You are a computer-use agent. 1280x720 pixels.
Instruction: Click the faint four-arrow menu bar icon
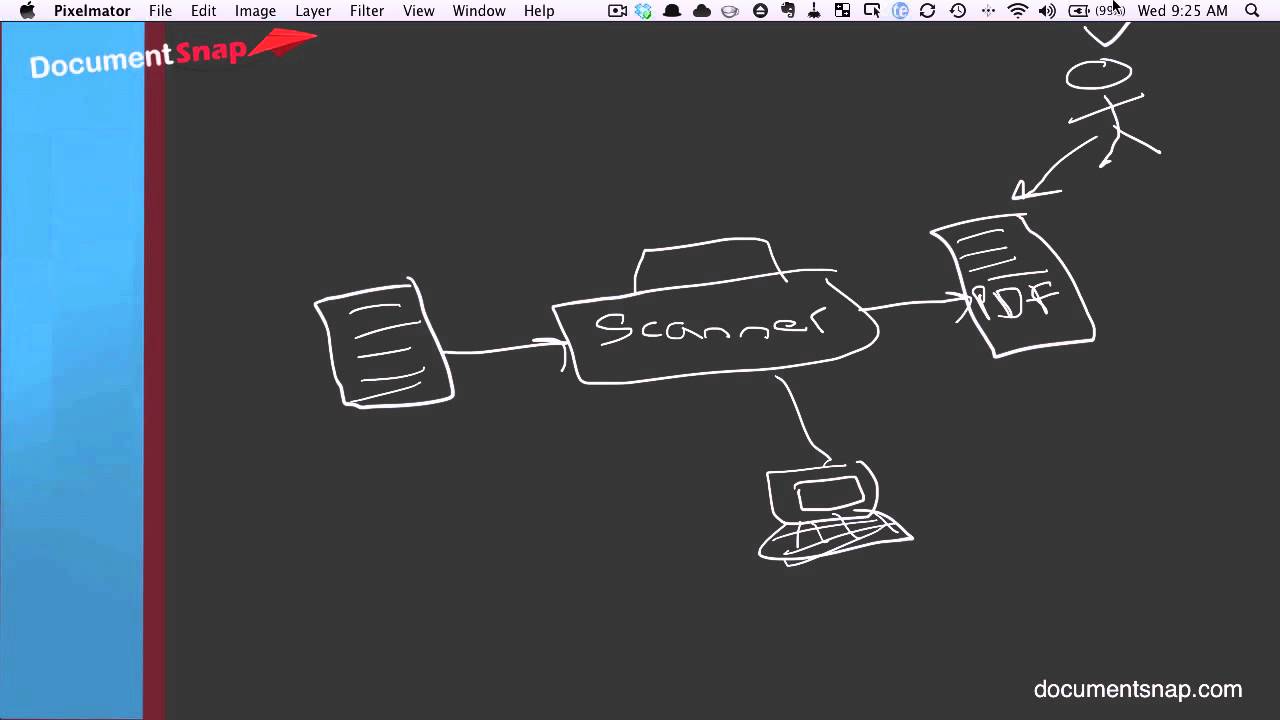[988, 11]
